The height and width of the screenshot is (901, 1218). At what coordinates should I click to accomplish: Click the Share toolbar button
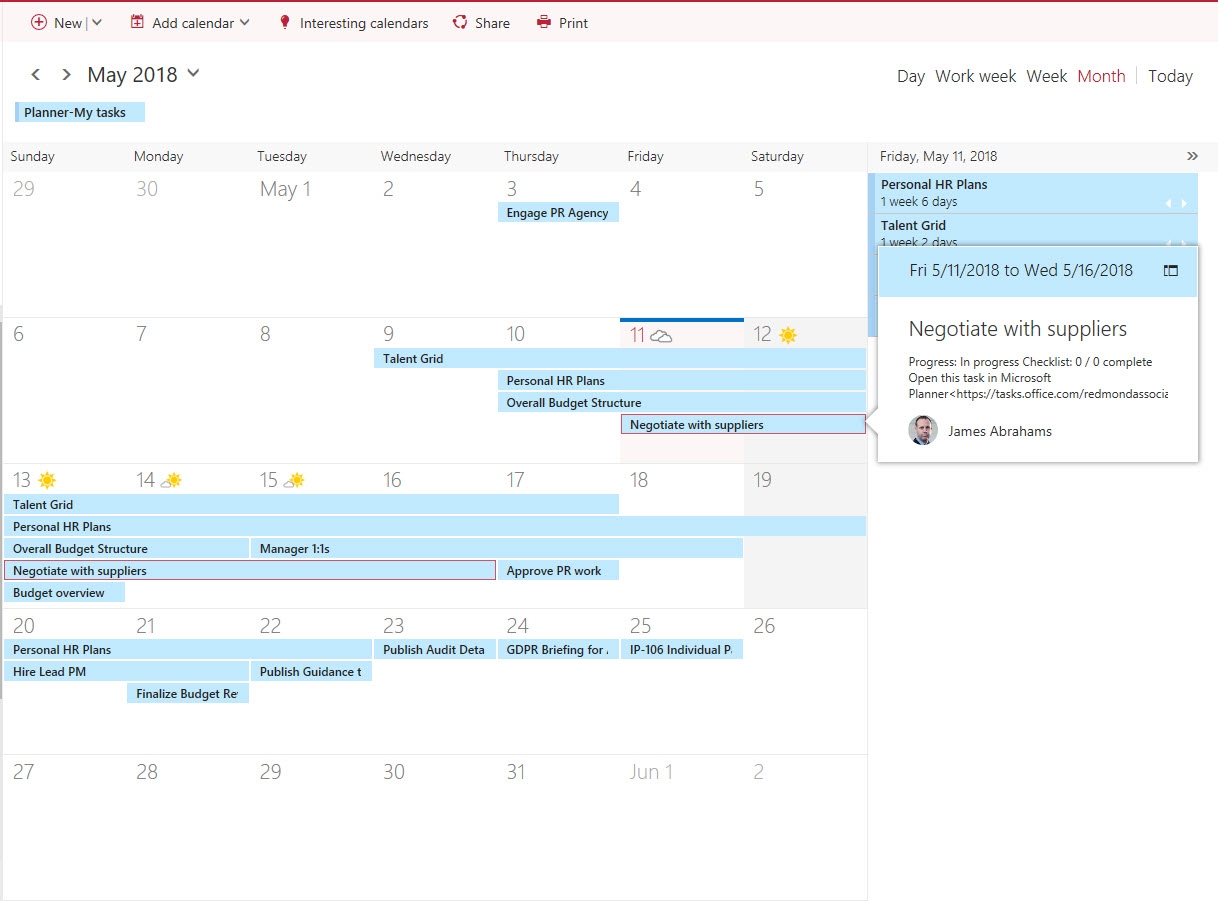point(481,22)
